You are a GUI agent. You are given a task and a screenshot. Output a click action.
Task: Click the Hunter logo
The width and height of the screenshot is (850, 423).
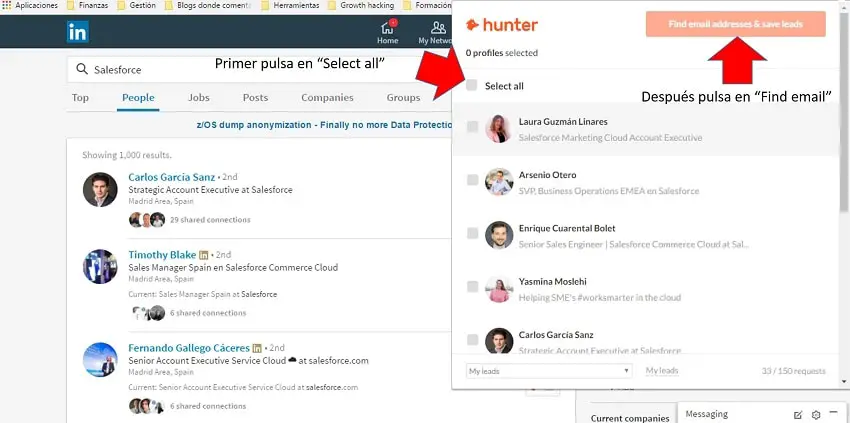pyautogui.click(x=501, y=25)
